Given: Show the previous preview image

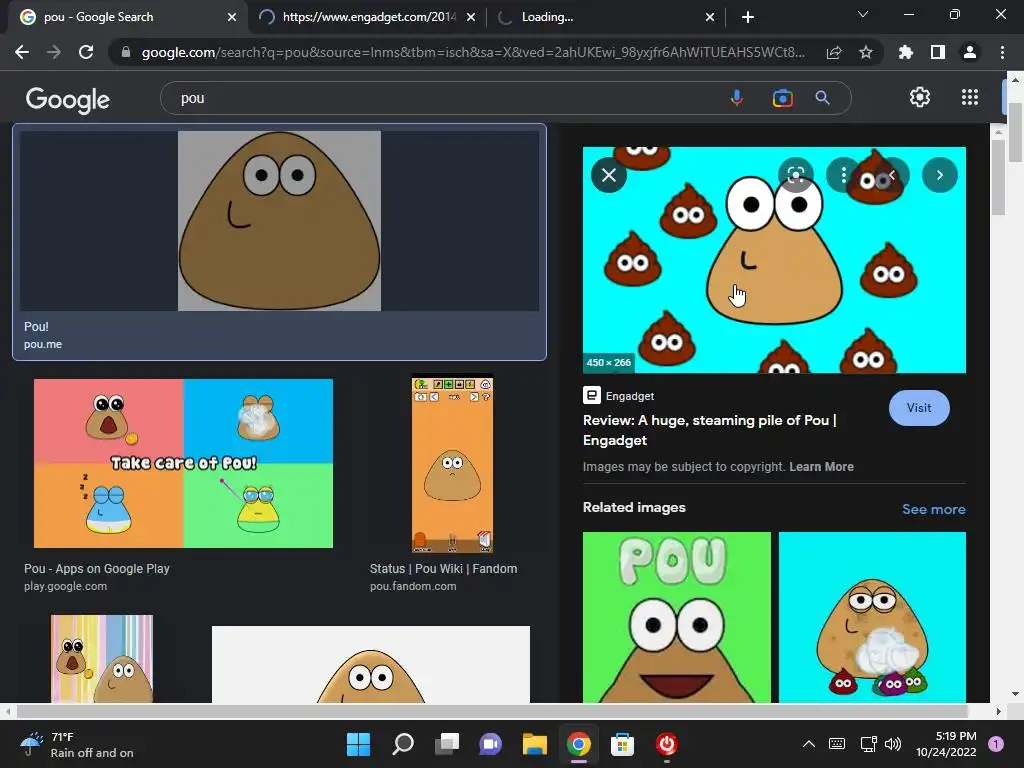Looking at the screenshot, I should pyautogui.click(x=892, y=175).
